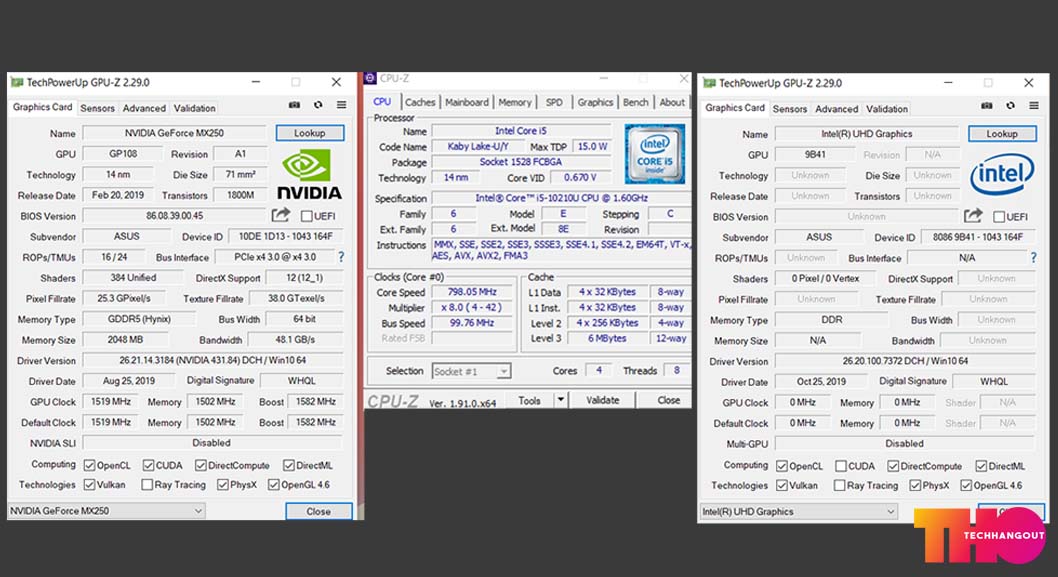The height and width of the screenshot is (577, 1058).
Task: Toggle CUDA checkbox in NVIDIA GPU-Z window
Action: coord(148,465)
